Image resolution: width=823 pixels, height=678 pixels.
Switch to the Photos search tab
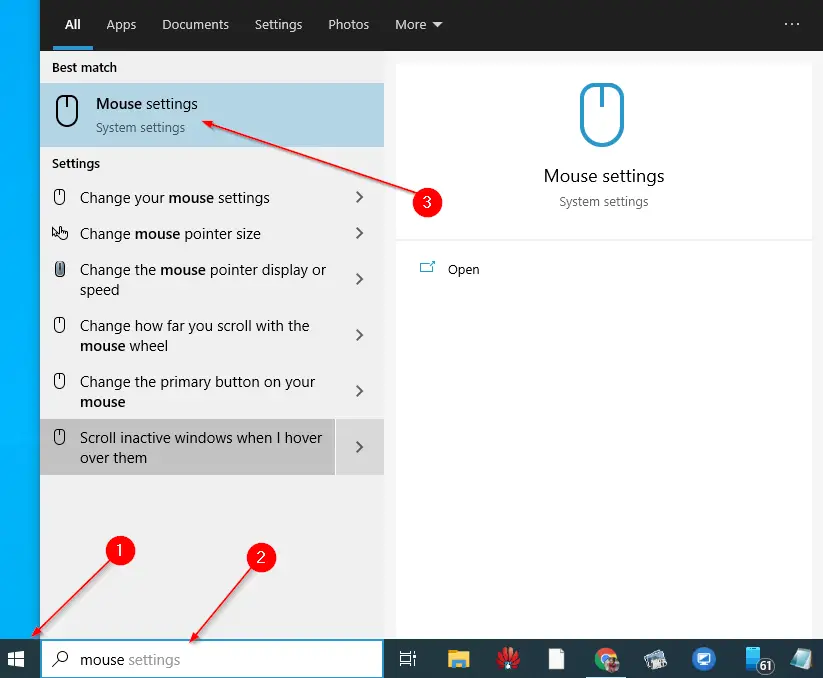pyautogui.click(x=349, y=25)
